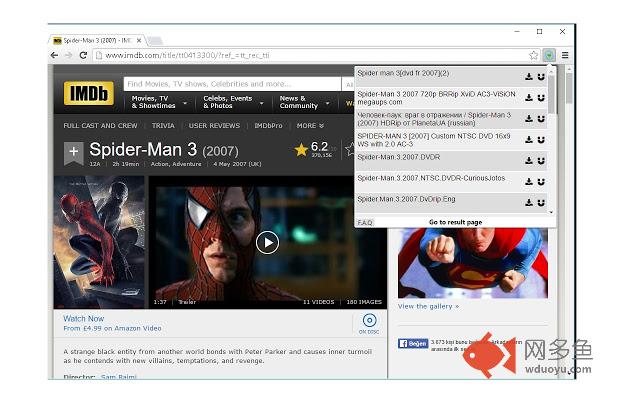This screenshot has height=400, width=640.
Task: Select result 'Spider-Man.3.2007.NTSC.DVDR-CuriousJotos' text
Action: point(431,178)
